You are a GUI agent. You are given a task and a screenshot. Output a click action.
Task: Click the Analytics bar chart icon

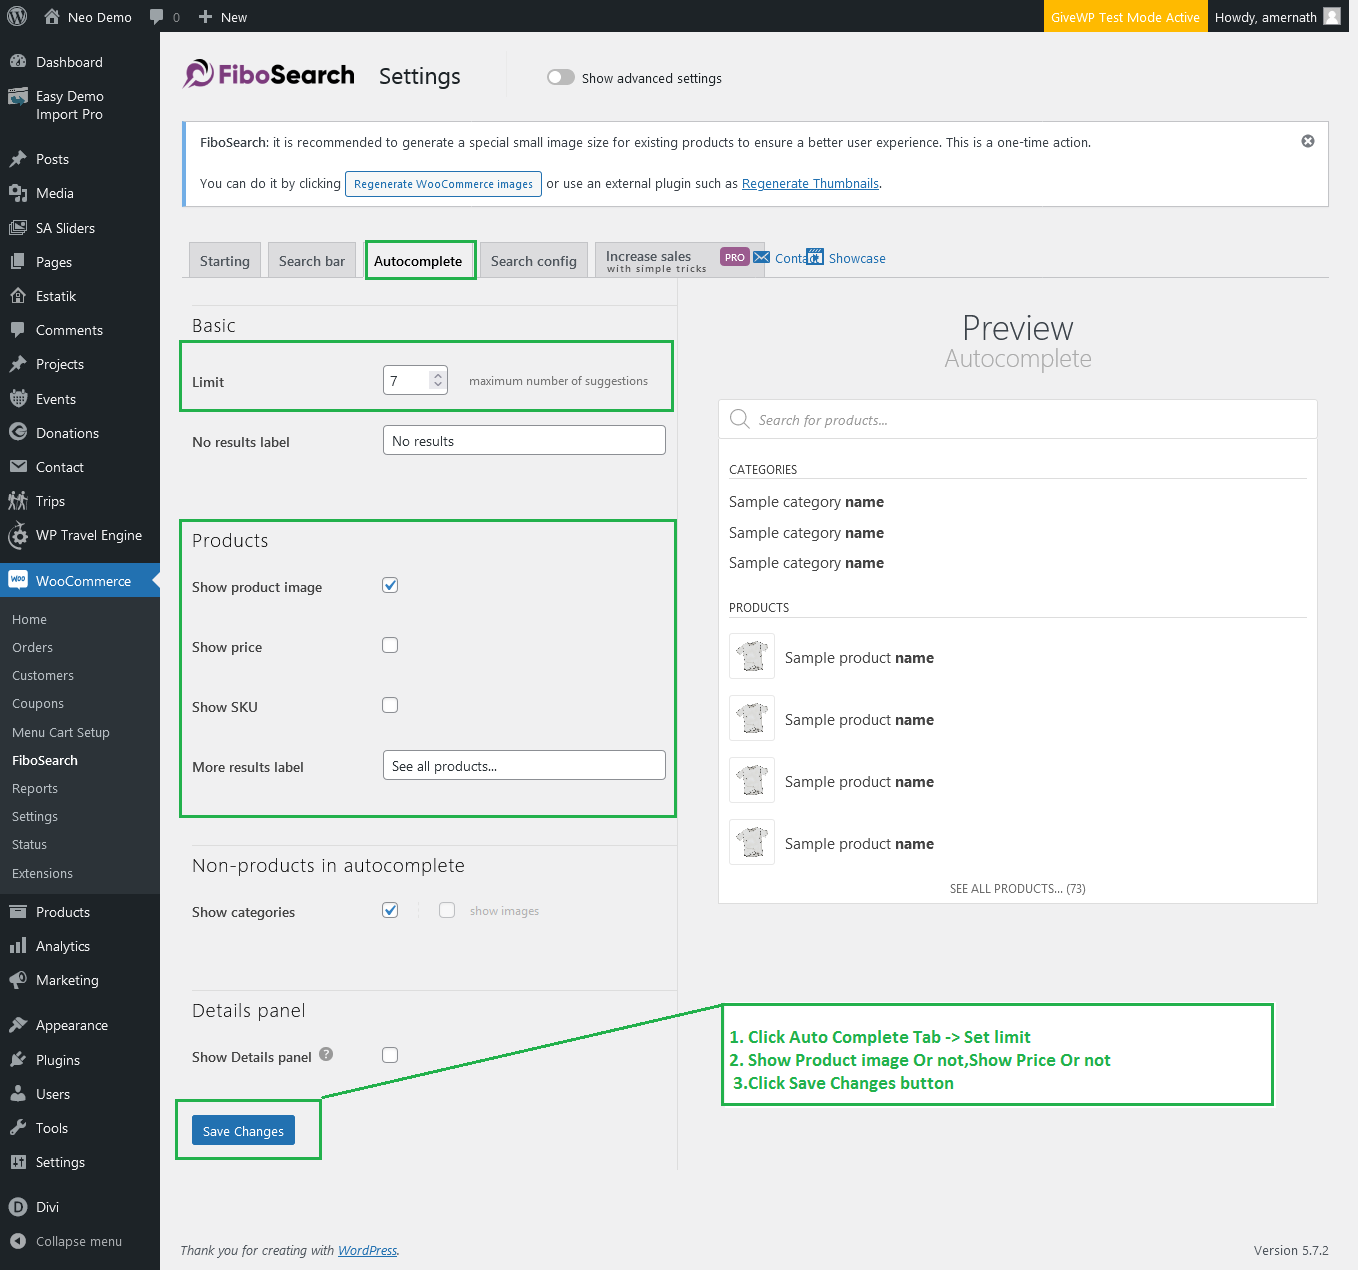(18, 946)
